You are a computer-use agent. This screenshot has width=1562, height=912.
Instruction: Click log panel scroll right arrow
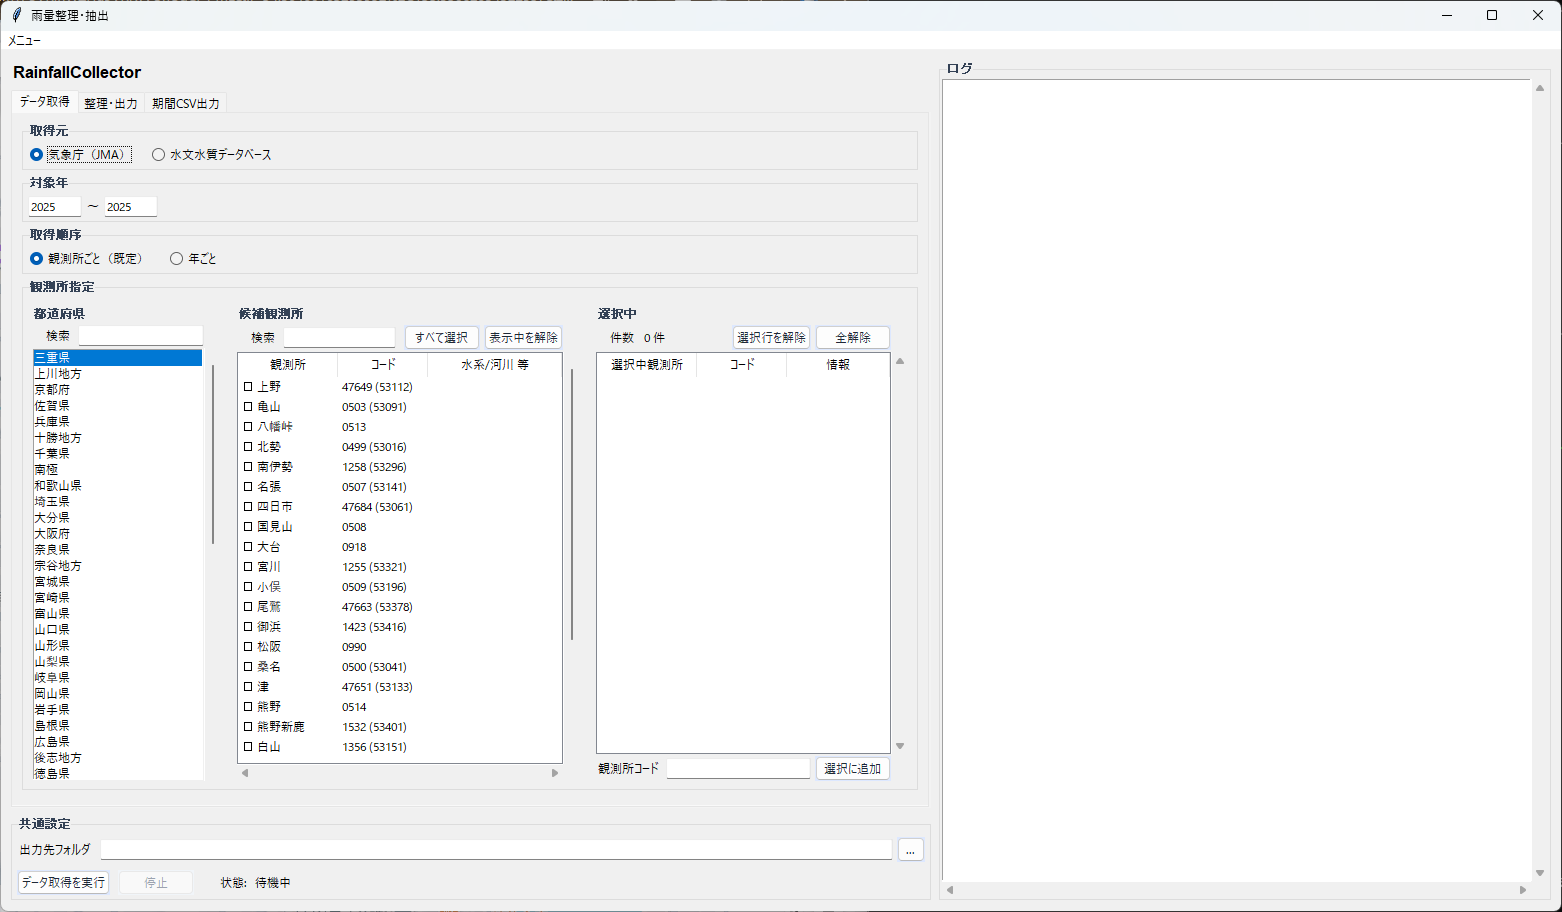click(1523, 890)
